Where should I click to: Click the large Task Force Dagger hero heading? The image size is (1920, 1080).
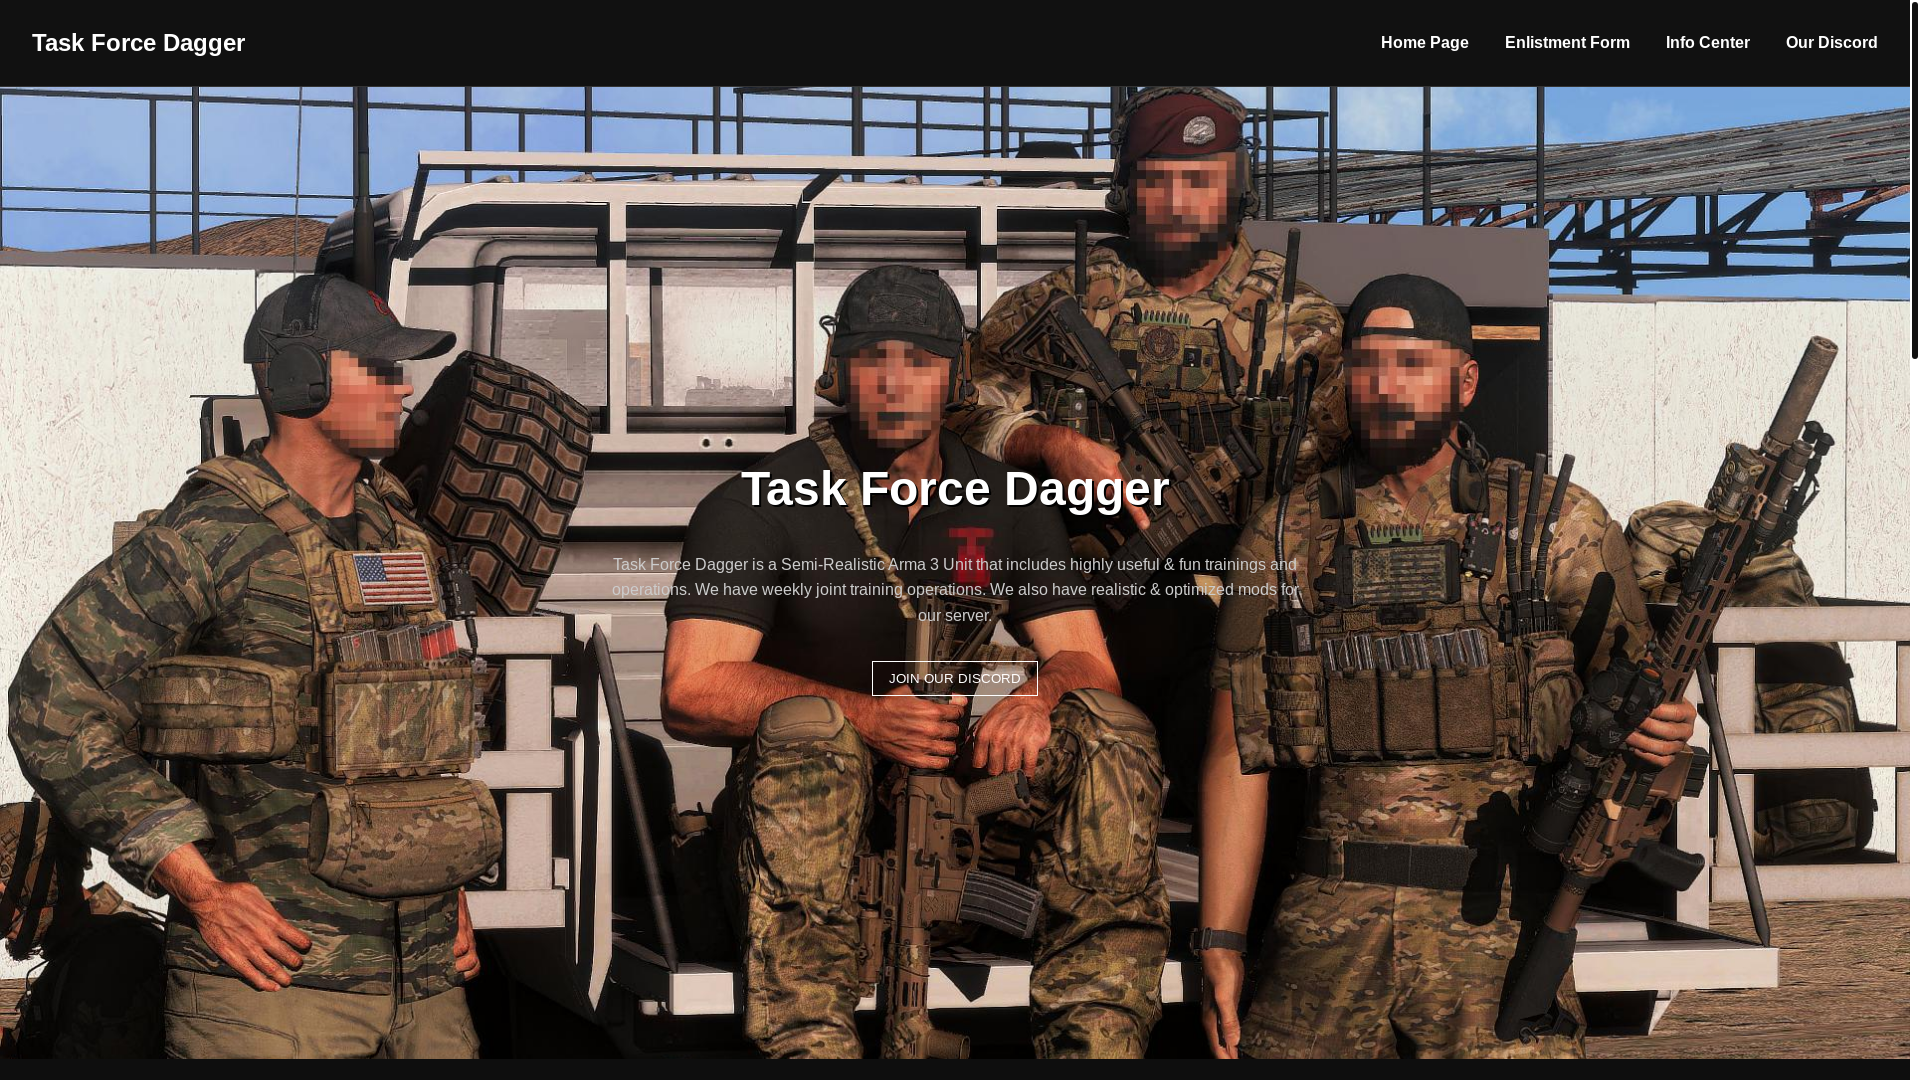tap(954, 488)
